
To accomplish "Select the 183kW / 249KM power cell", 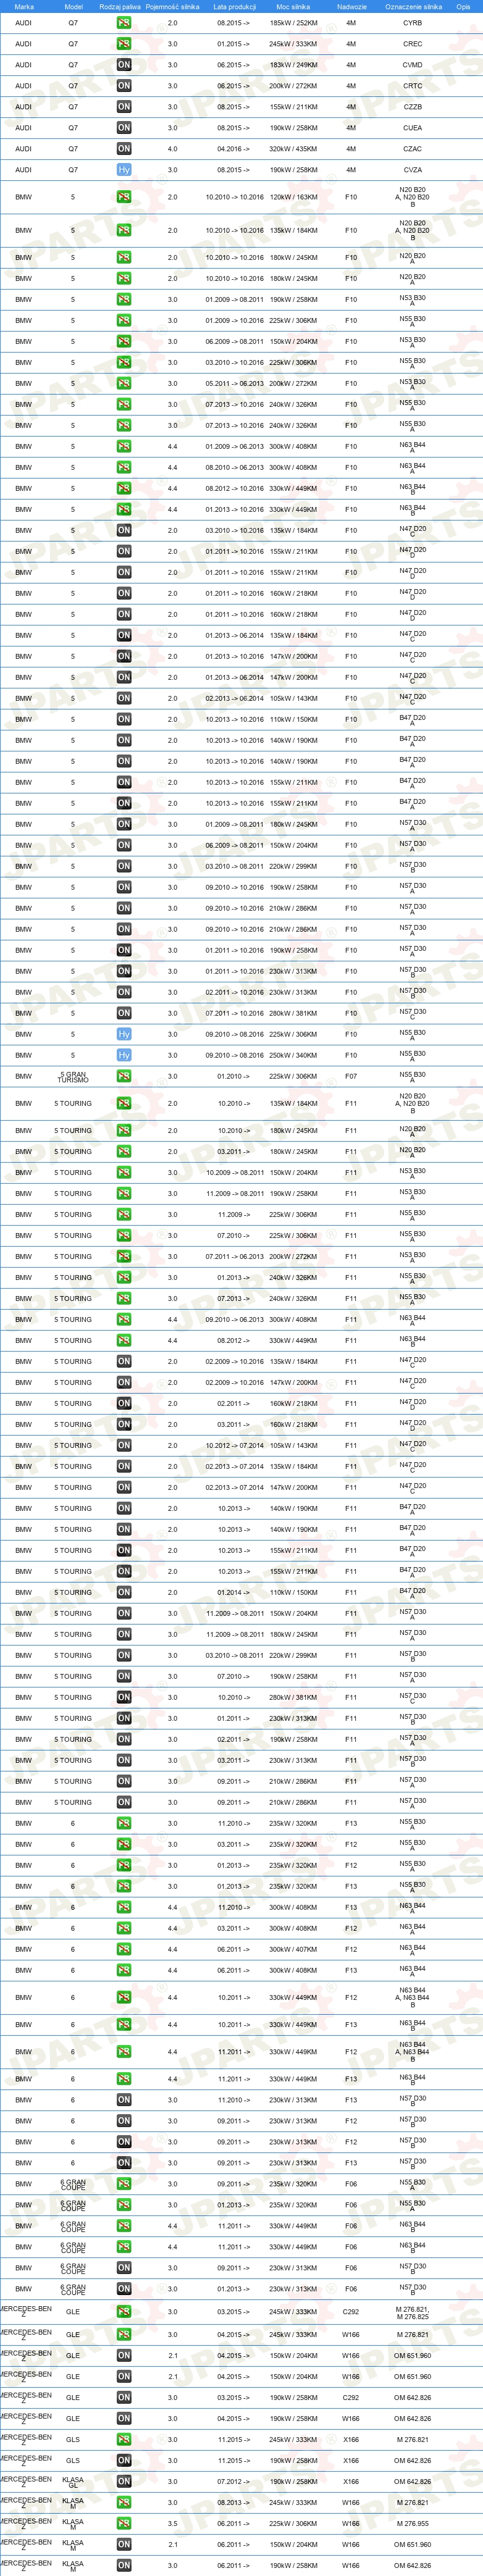I will coord(293,65).
